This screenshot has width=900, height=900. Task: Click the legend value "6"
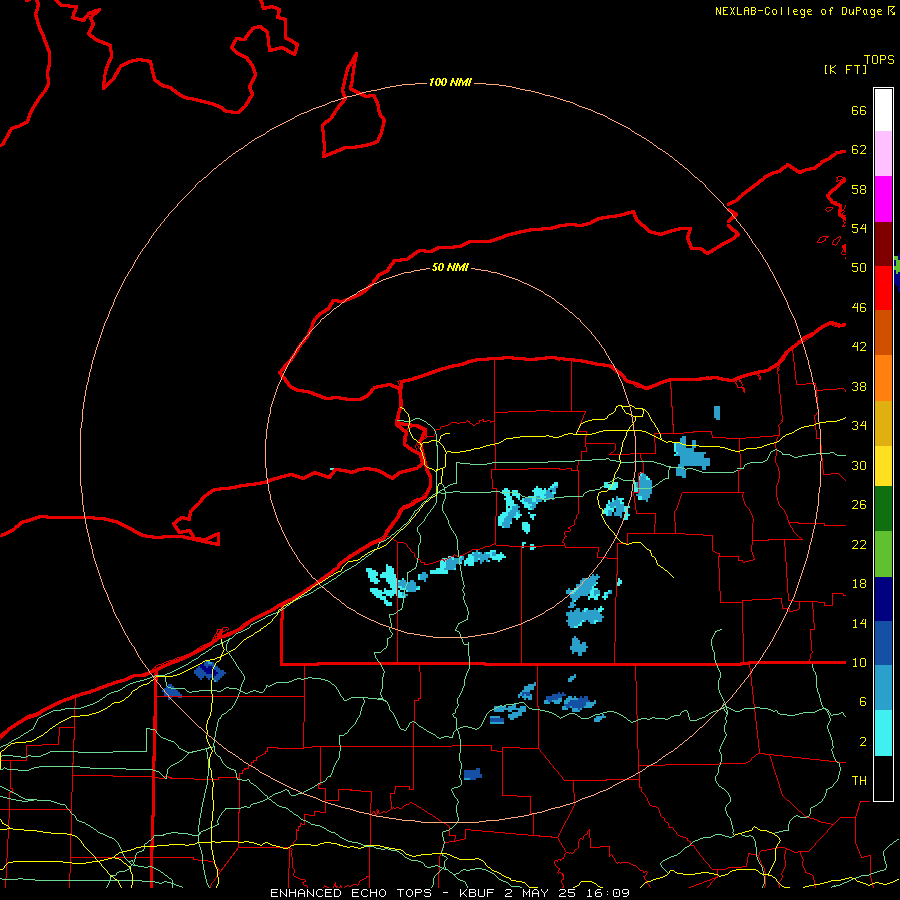863,702
